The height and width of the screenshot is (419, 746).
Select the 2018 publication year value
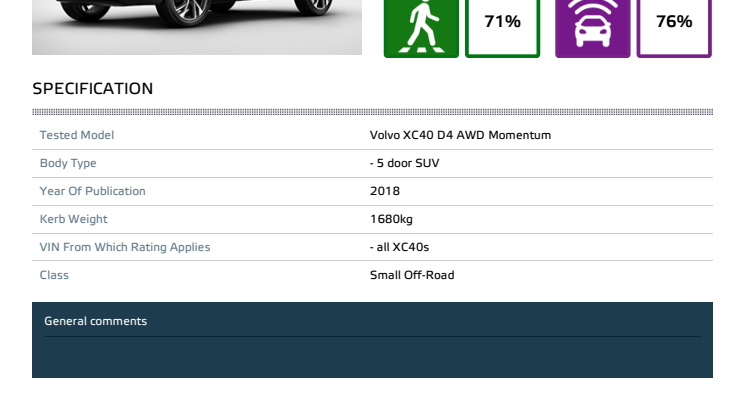pos(385,191)
